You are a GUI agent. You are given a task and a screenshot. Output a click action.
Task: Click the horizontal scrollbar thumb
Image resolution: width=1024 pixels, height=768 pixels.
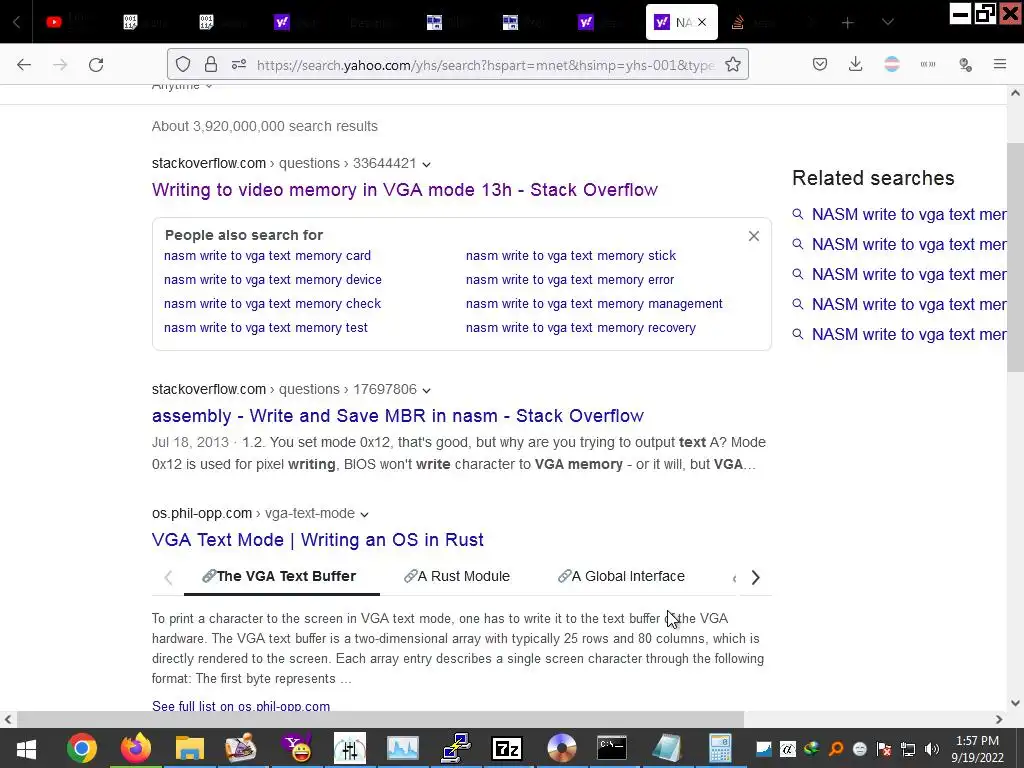pyautogui.click(x=381, y=719)
